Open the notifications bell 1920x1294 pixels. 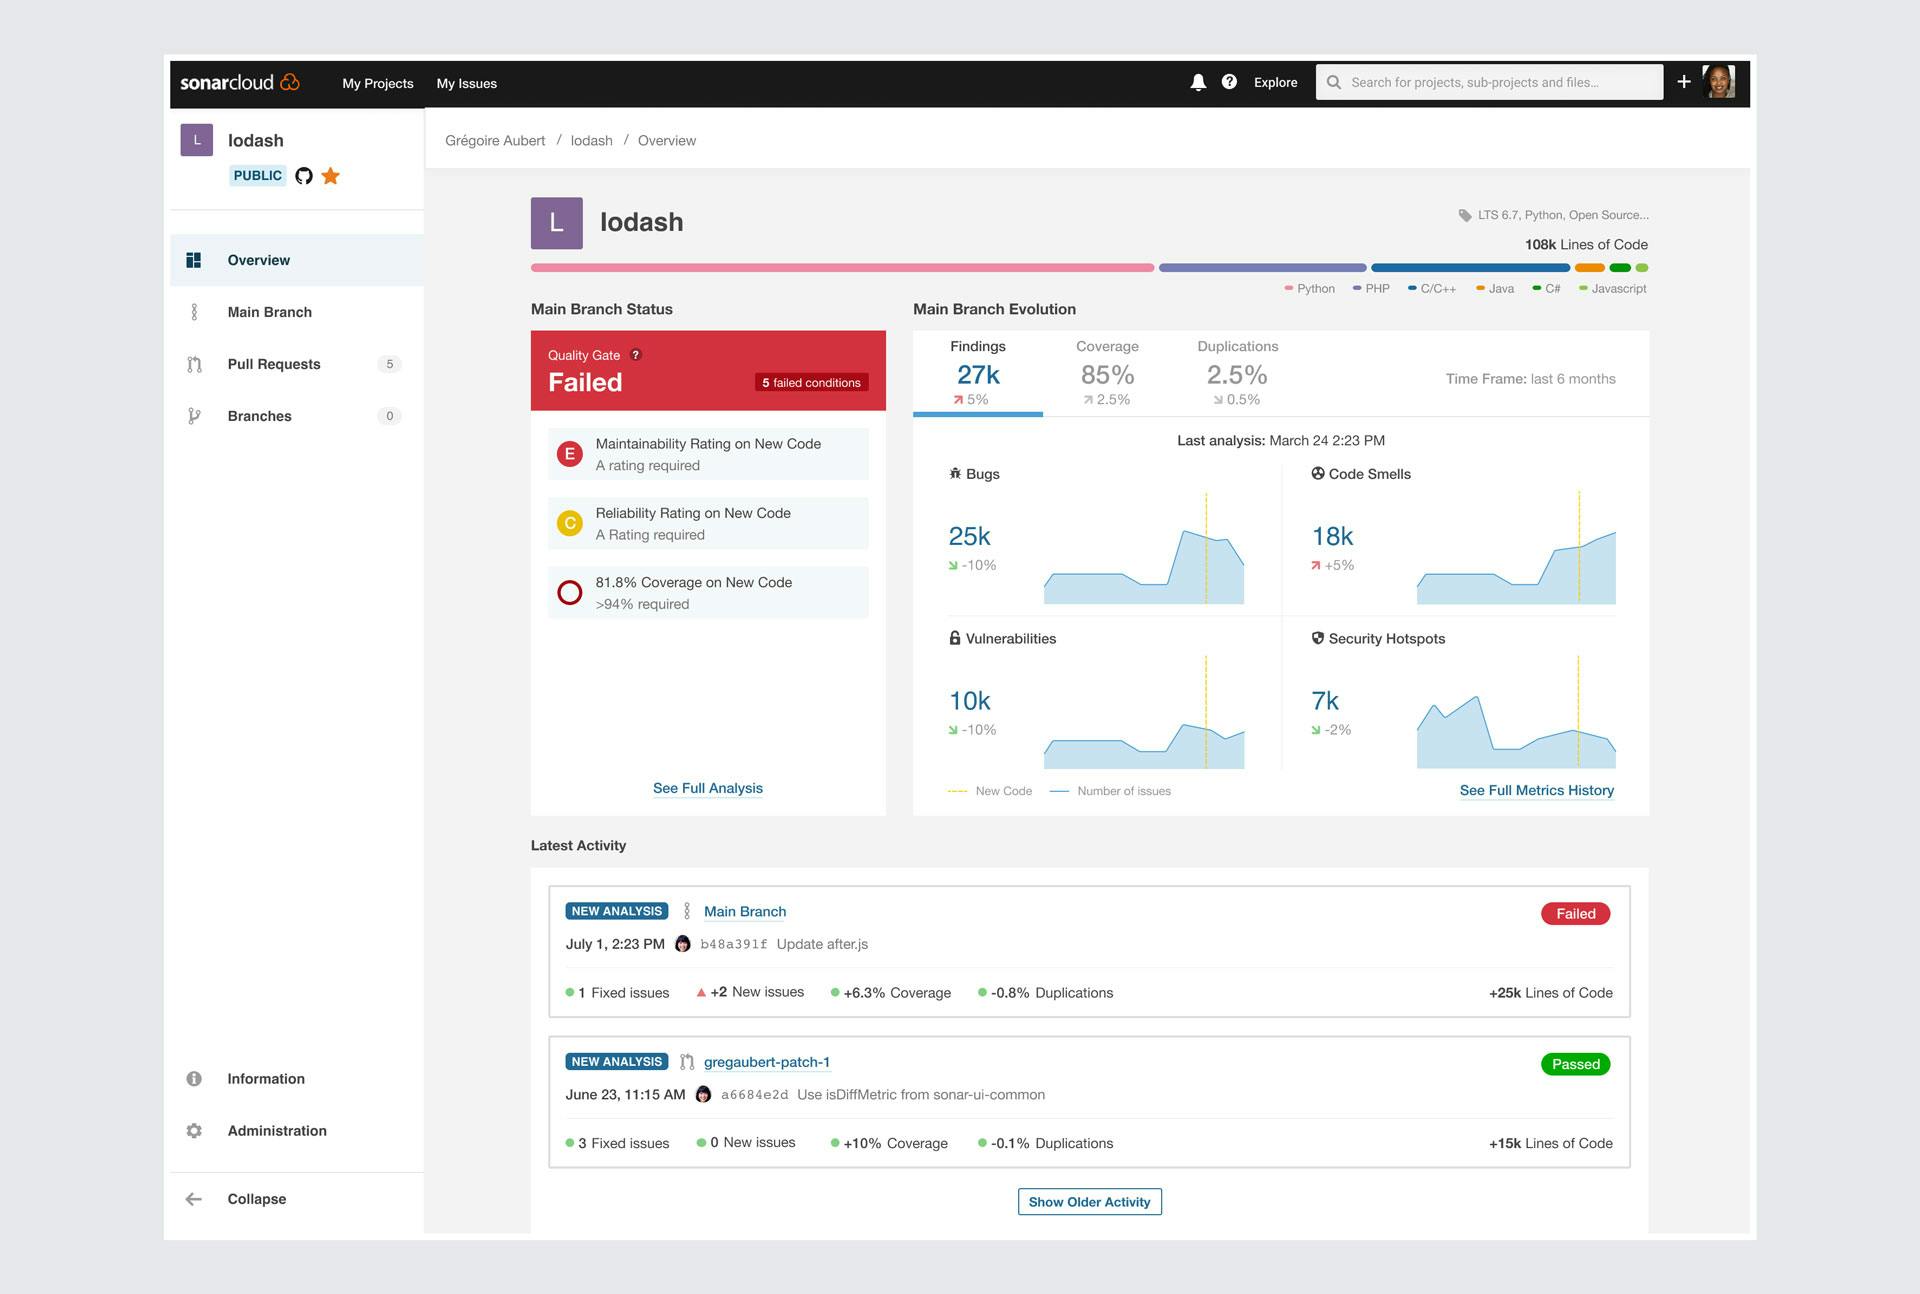[x=1198, y=82]
